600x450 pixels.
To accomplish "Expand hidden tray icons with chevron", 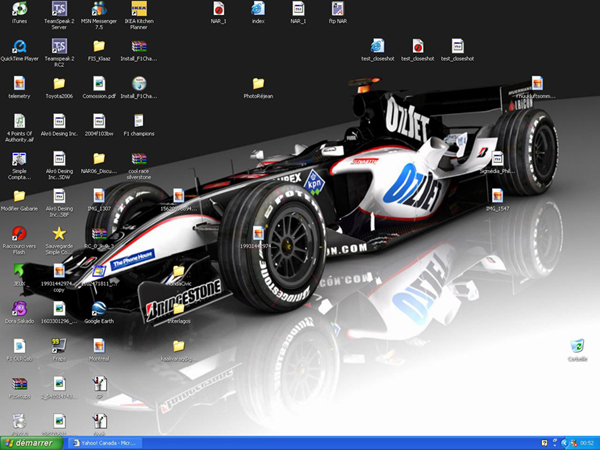I will coord(564,443).
